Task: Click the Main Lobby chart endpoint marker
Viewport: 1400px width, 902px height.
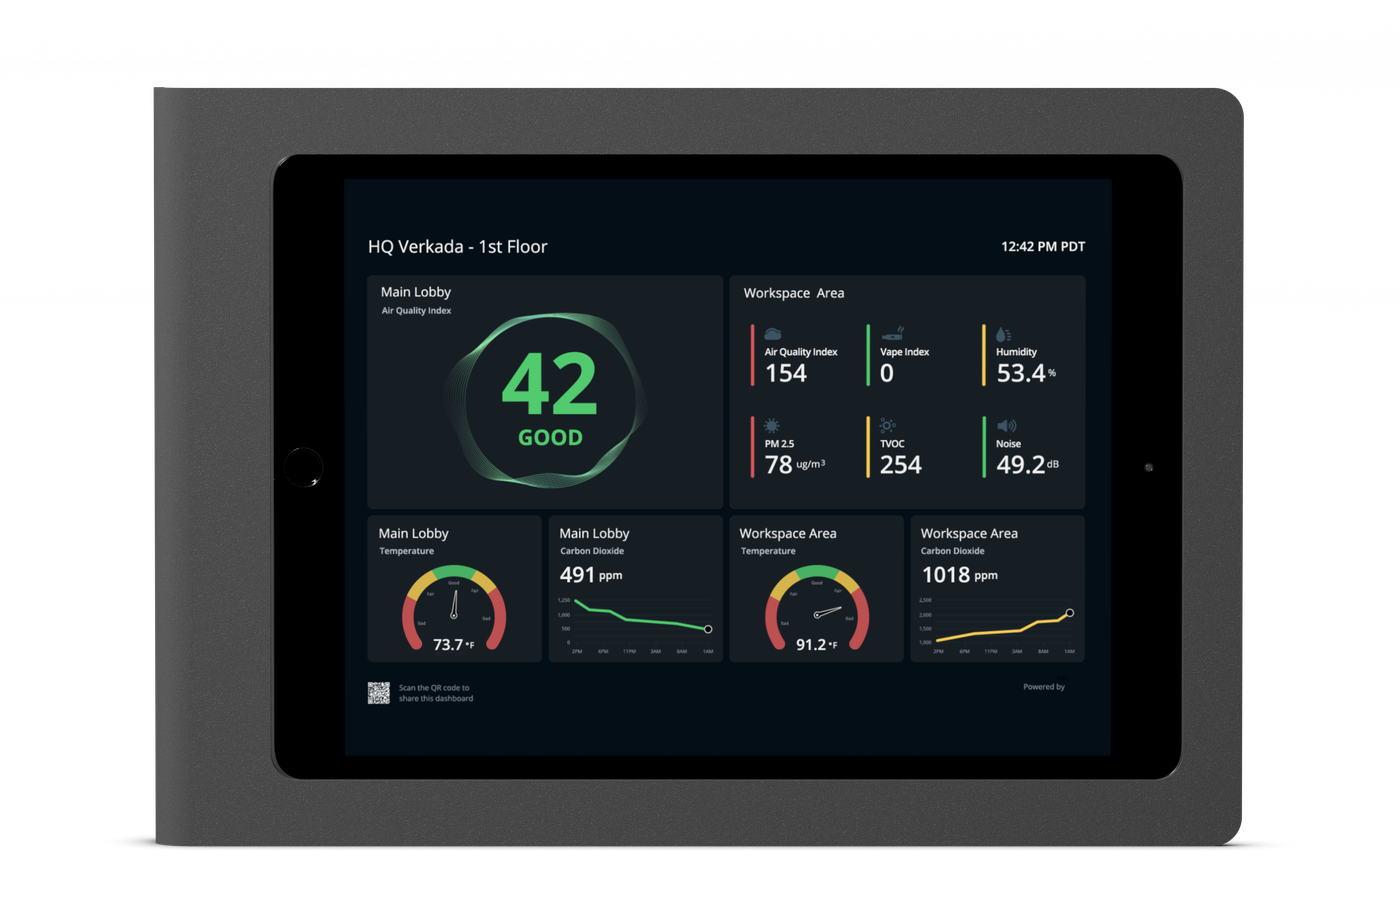Action: 708,629
